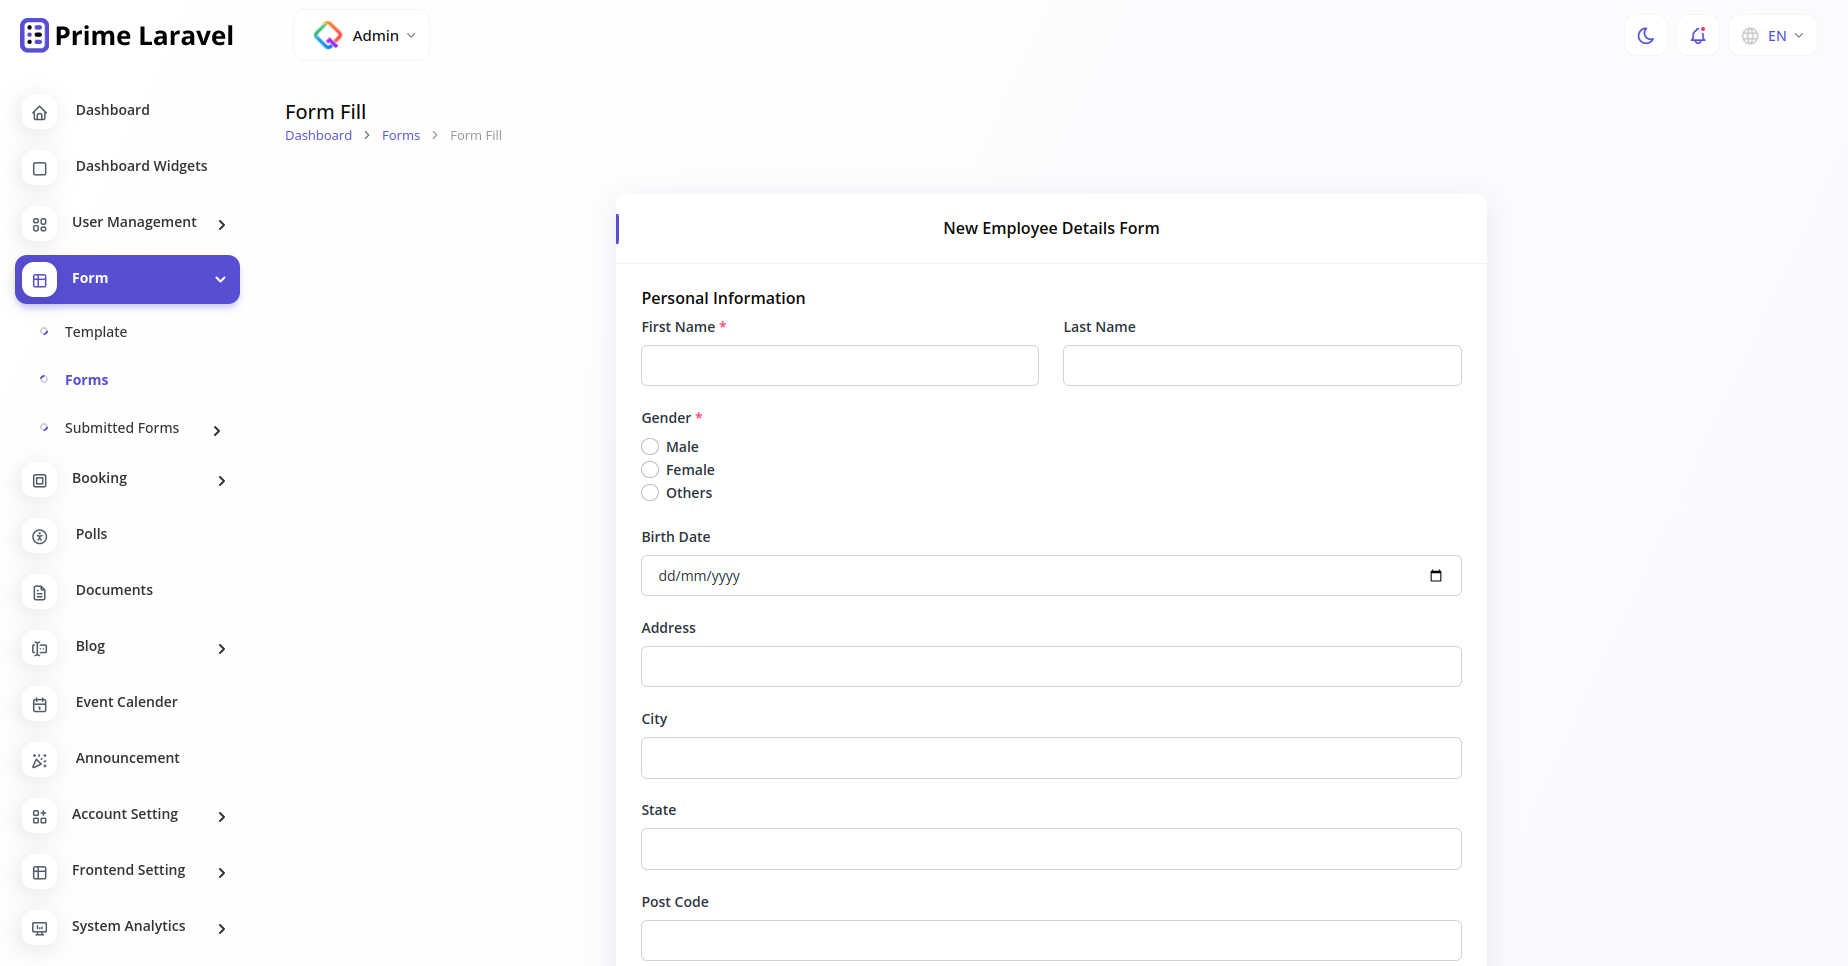Navigate using the Dashboard breadcrumb link

tap(318, 135)
